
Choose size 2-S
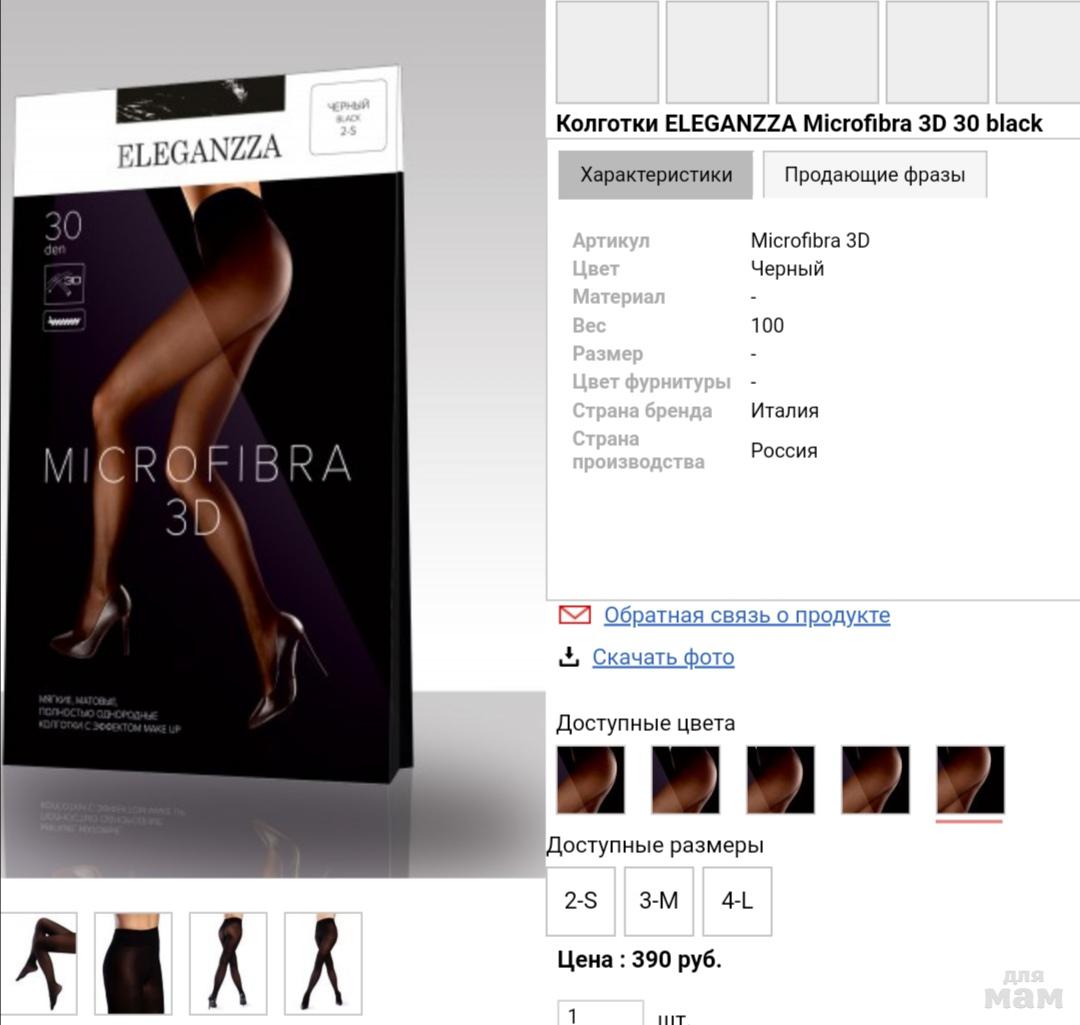[581, 901]
